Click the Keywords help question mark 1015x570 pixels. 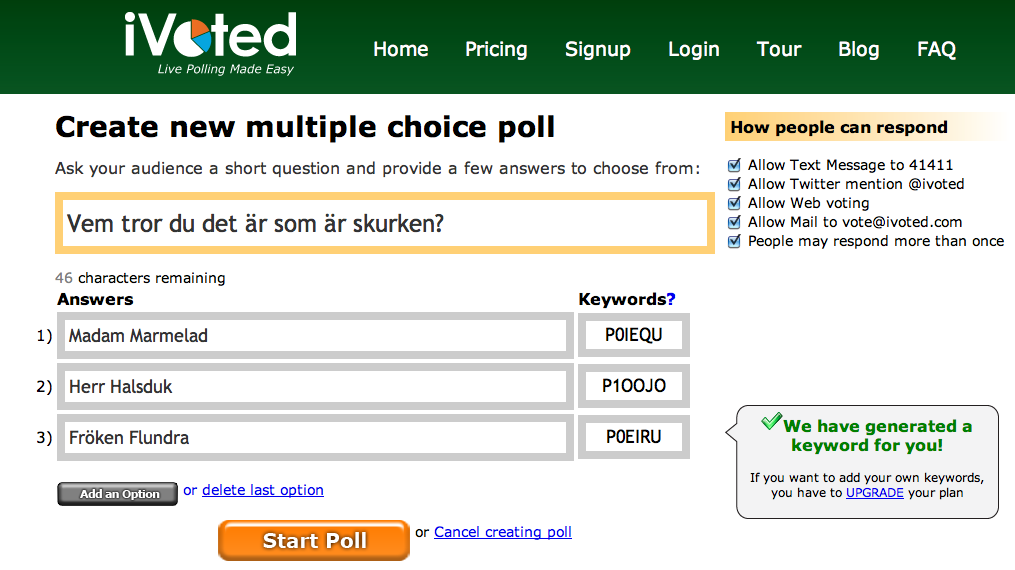coord(671,299)
